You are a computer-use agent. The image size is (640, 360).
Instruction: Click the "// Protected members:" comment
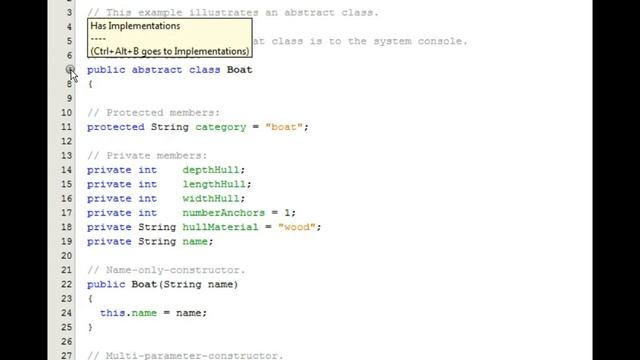(x=153, y=113)
